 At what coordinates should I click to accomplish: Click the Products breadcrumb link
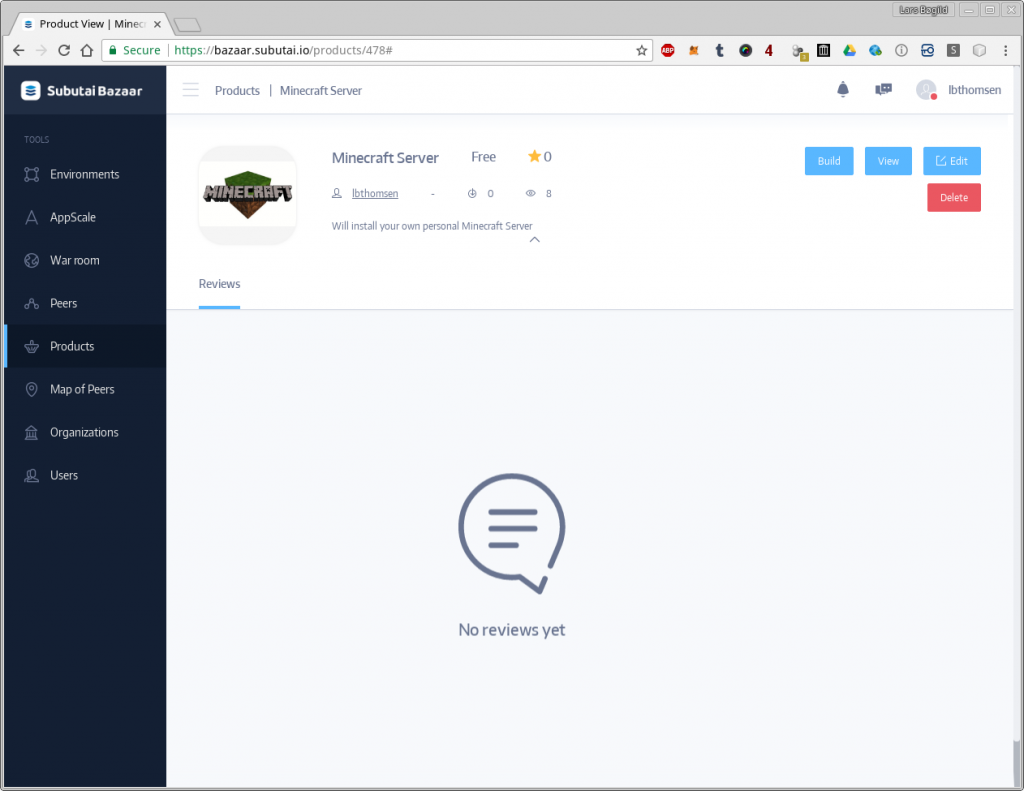pos(237,91)
